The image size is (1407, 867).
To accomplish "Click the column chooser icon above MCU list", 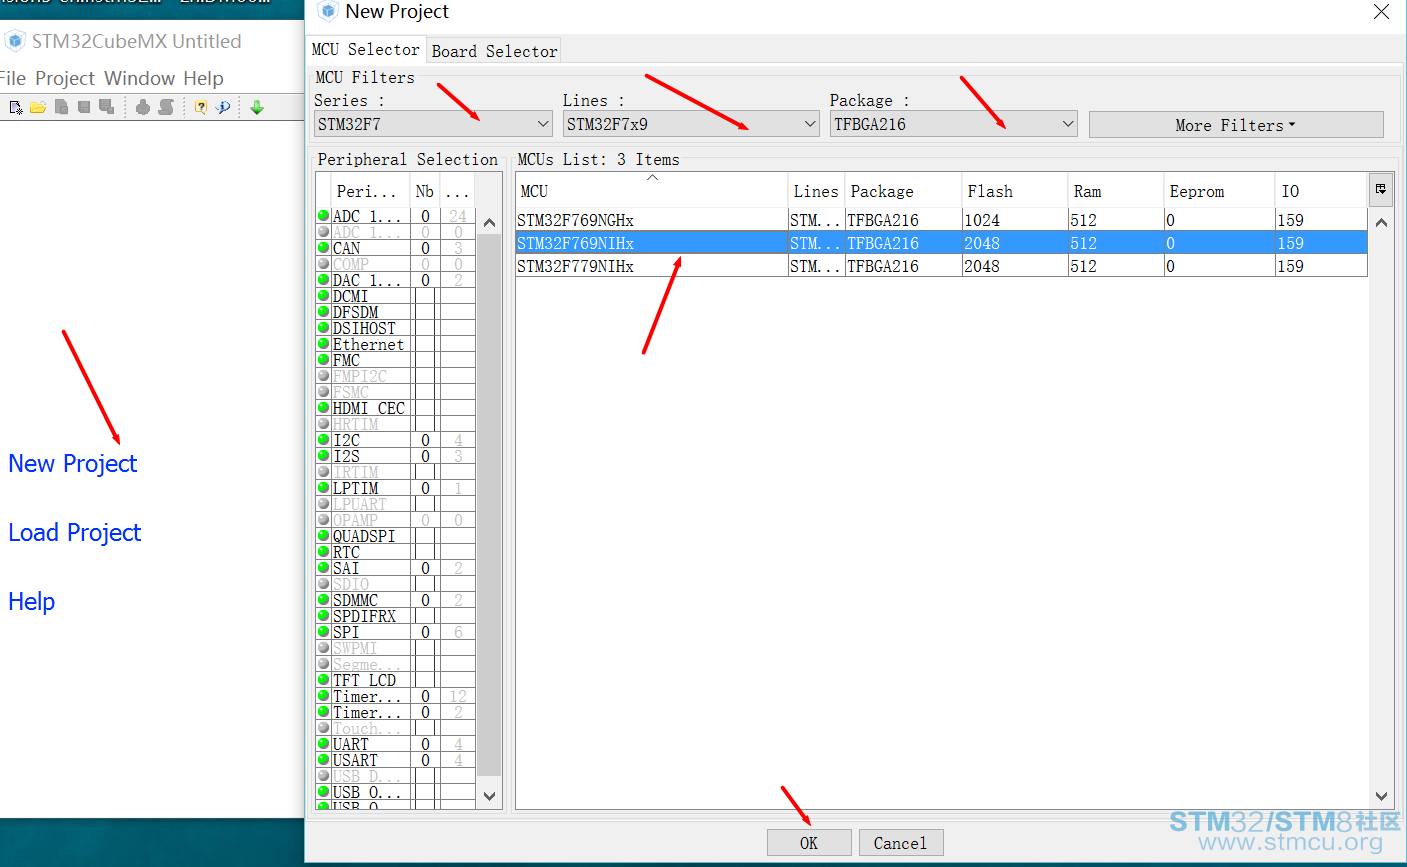I will (1381, 189).
